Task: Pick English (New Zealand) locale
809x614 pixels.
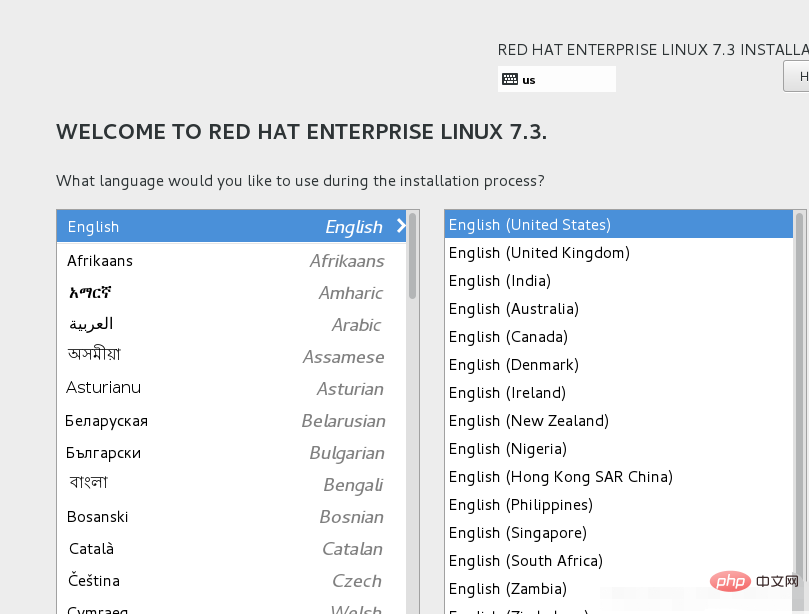Action: click(619, 421)
